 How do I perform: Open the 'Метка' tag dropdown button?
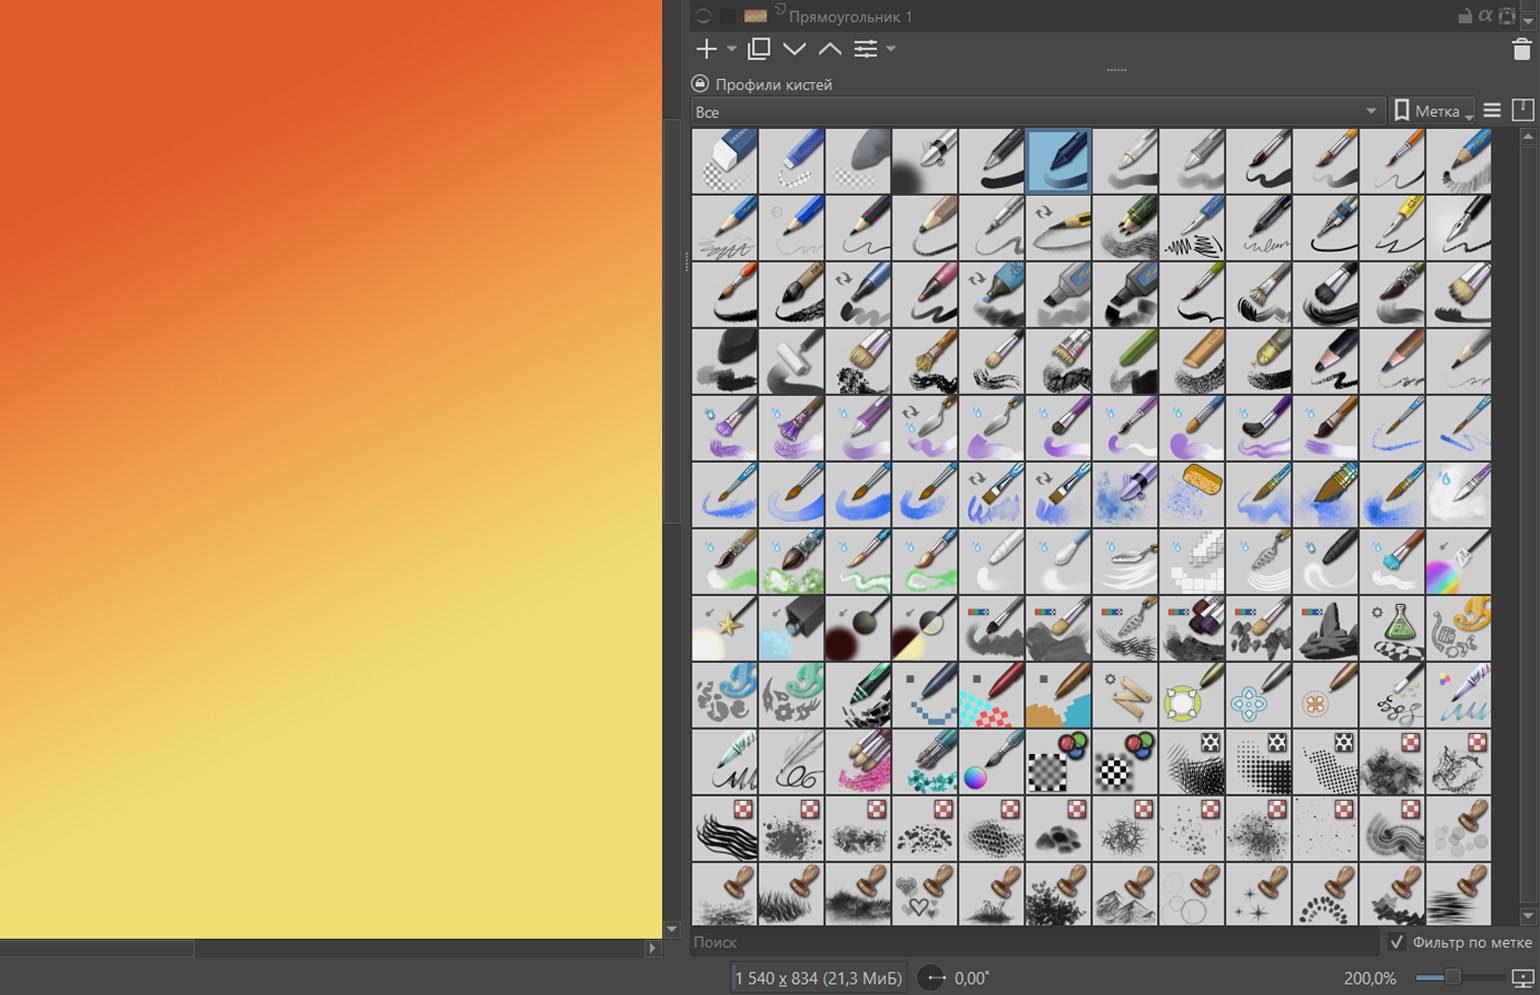1434,111
